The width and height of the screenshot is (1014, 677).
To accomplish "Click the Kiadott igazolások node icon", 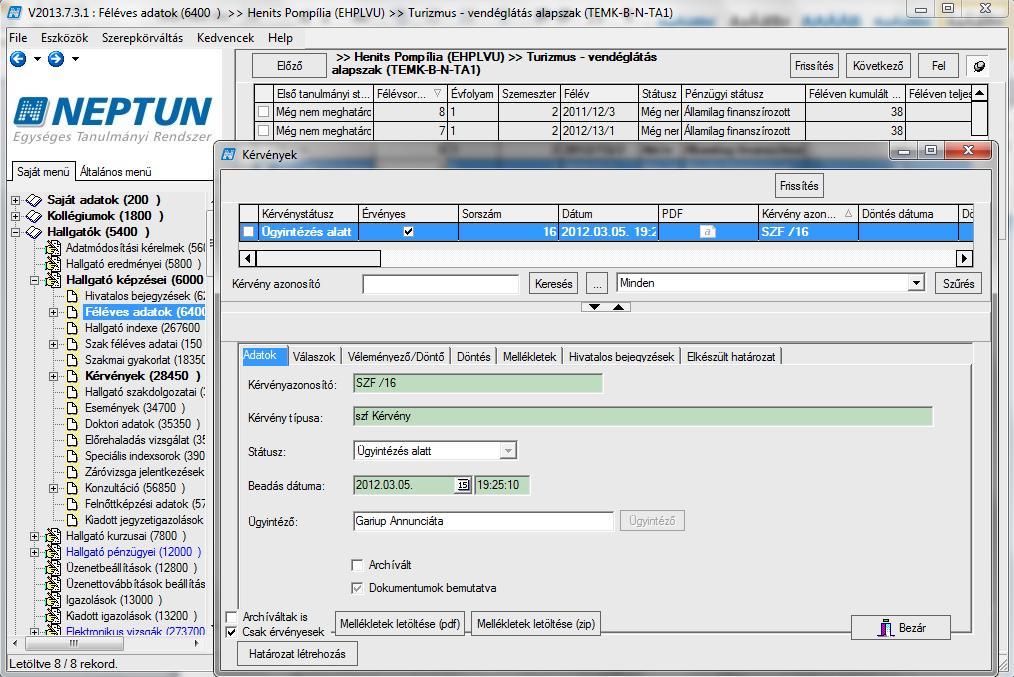I will (53, 616).
